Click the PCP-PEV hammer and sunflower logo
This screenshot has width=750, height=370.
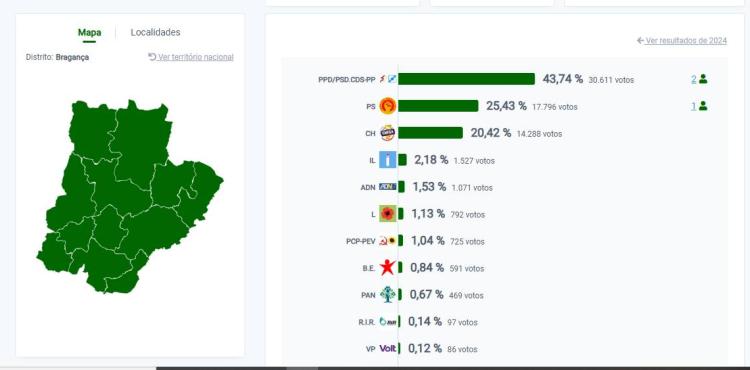pyautogui.click(x=387, y=241)
